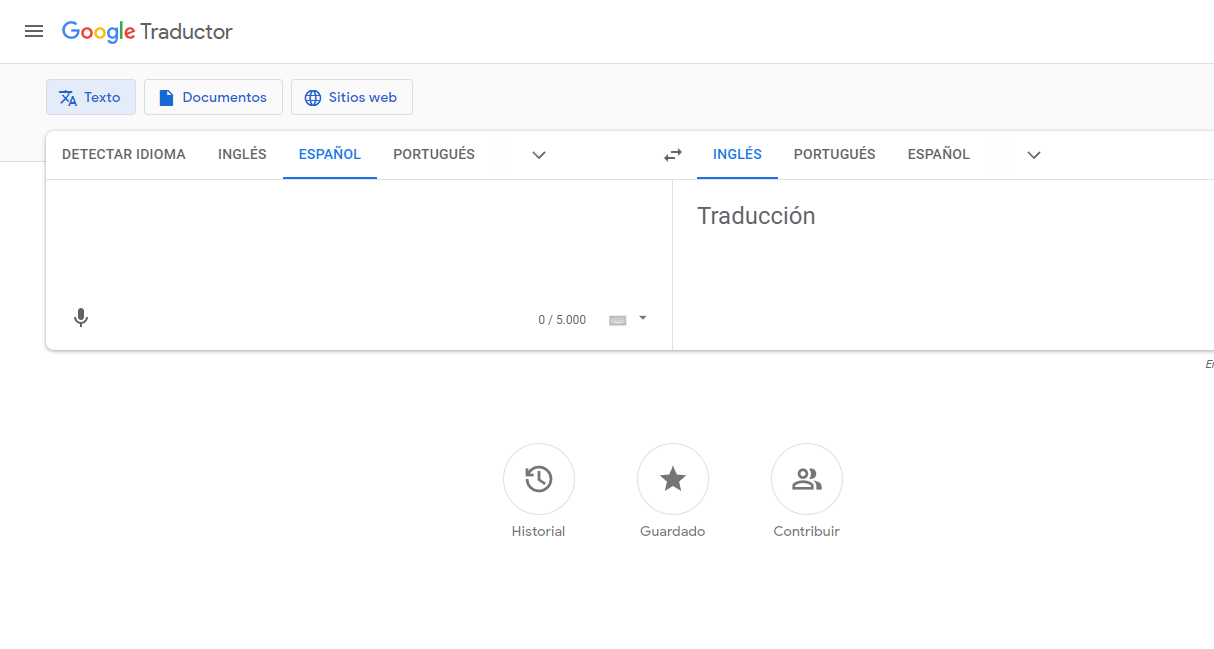1214x649 pixels.
Task: Open Historial with the clock icon
Action: [538, 480]
